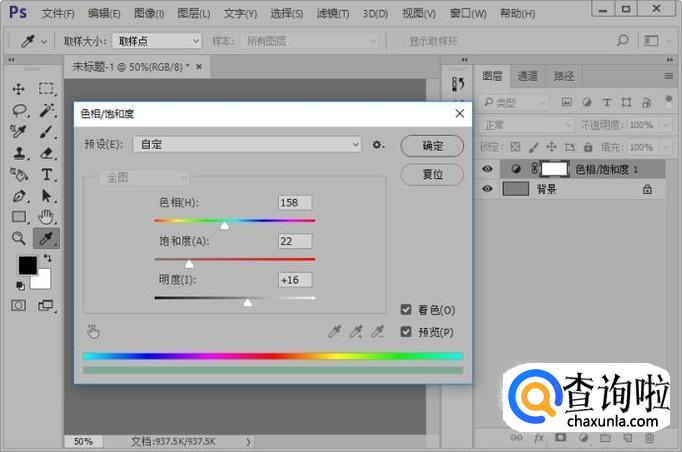Select the Clone Stamp tool
The width and height of the screenshot is (682, 452).
tap(19, 153)
